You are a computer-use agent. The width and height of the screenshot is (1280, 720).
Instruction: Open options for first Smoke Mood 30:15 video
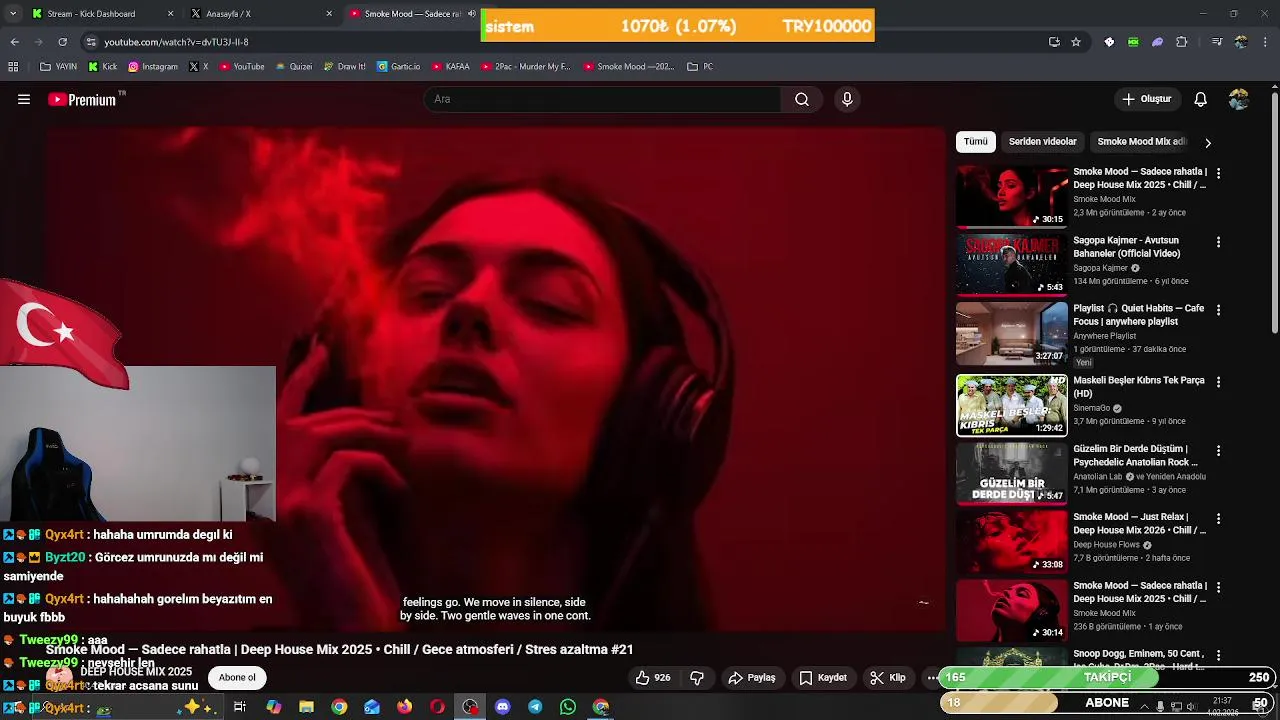(1218, 173)
